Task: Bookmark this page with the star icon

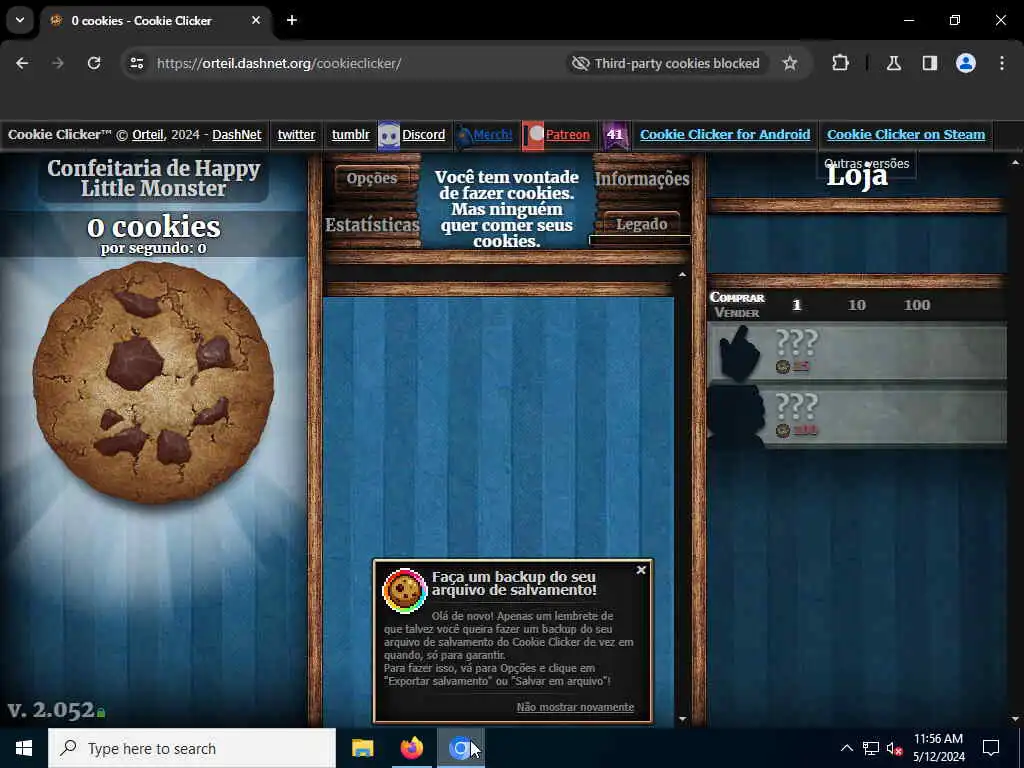Action: [790, 63]
